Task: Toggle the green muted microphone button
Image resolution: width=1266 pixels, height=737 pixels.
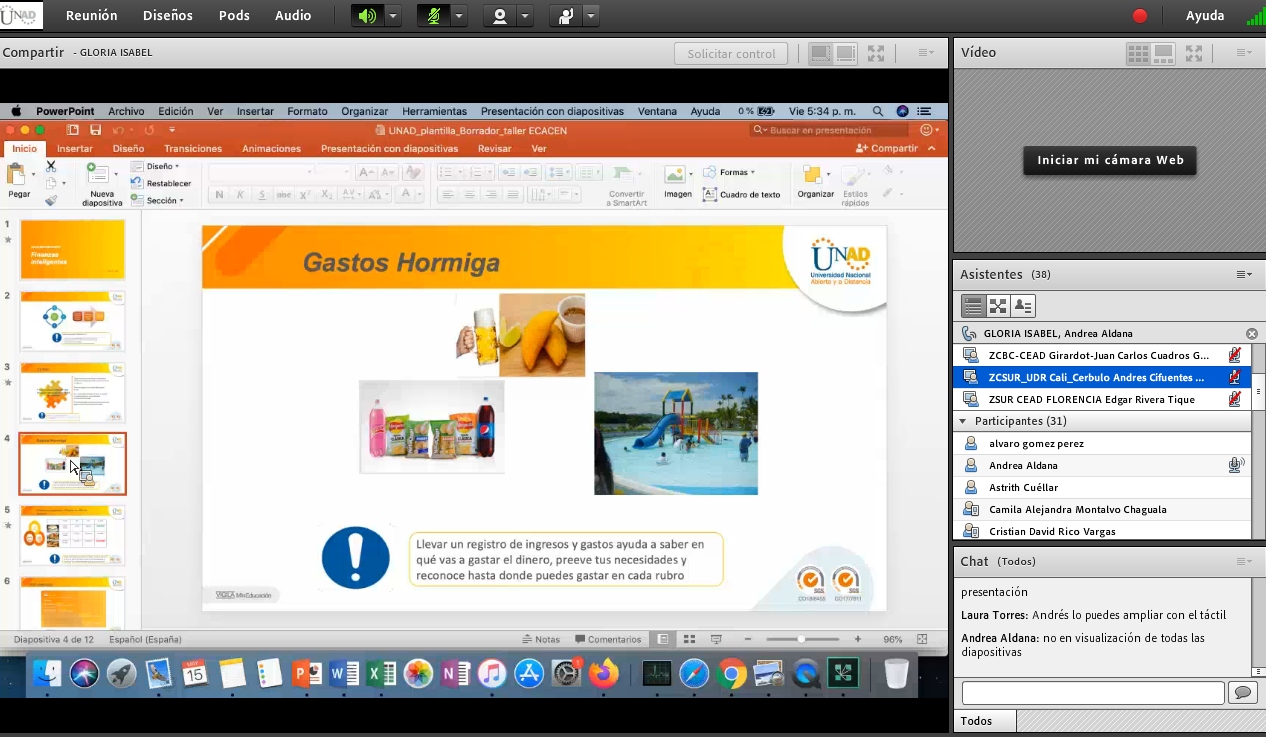Action: 434,16
